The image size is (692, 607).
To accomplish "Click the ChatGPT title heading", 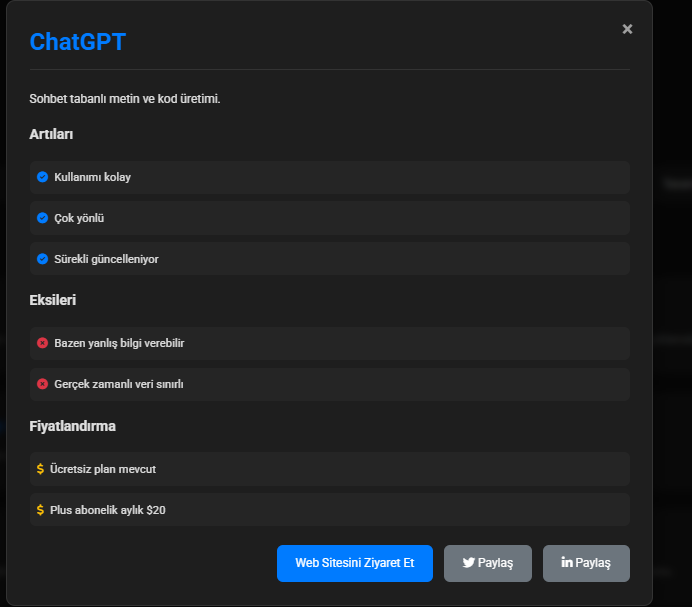I will coord(78,42).
